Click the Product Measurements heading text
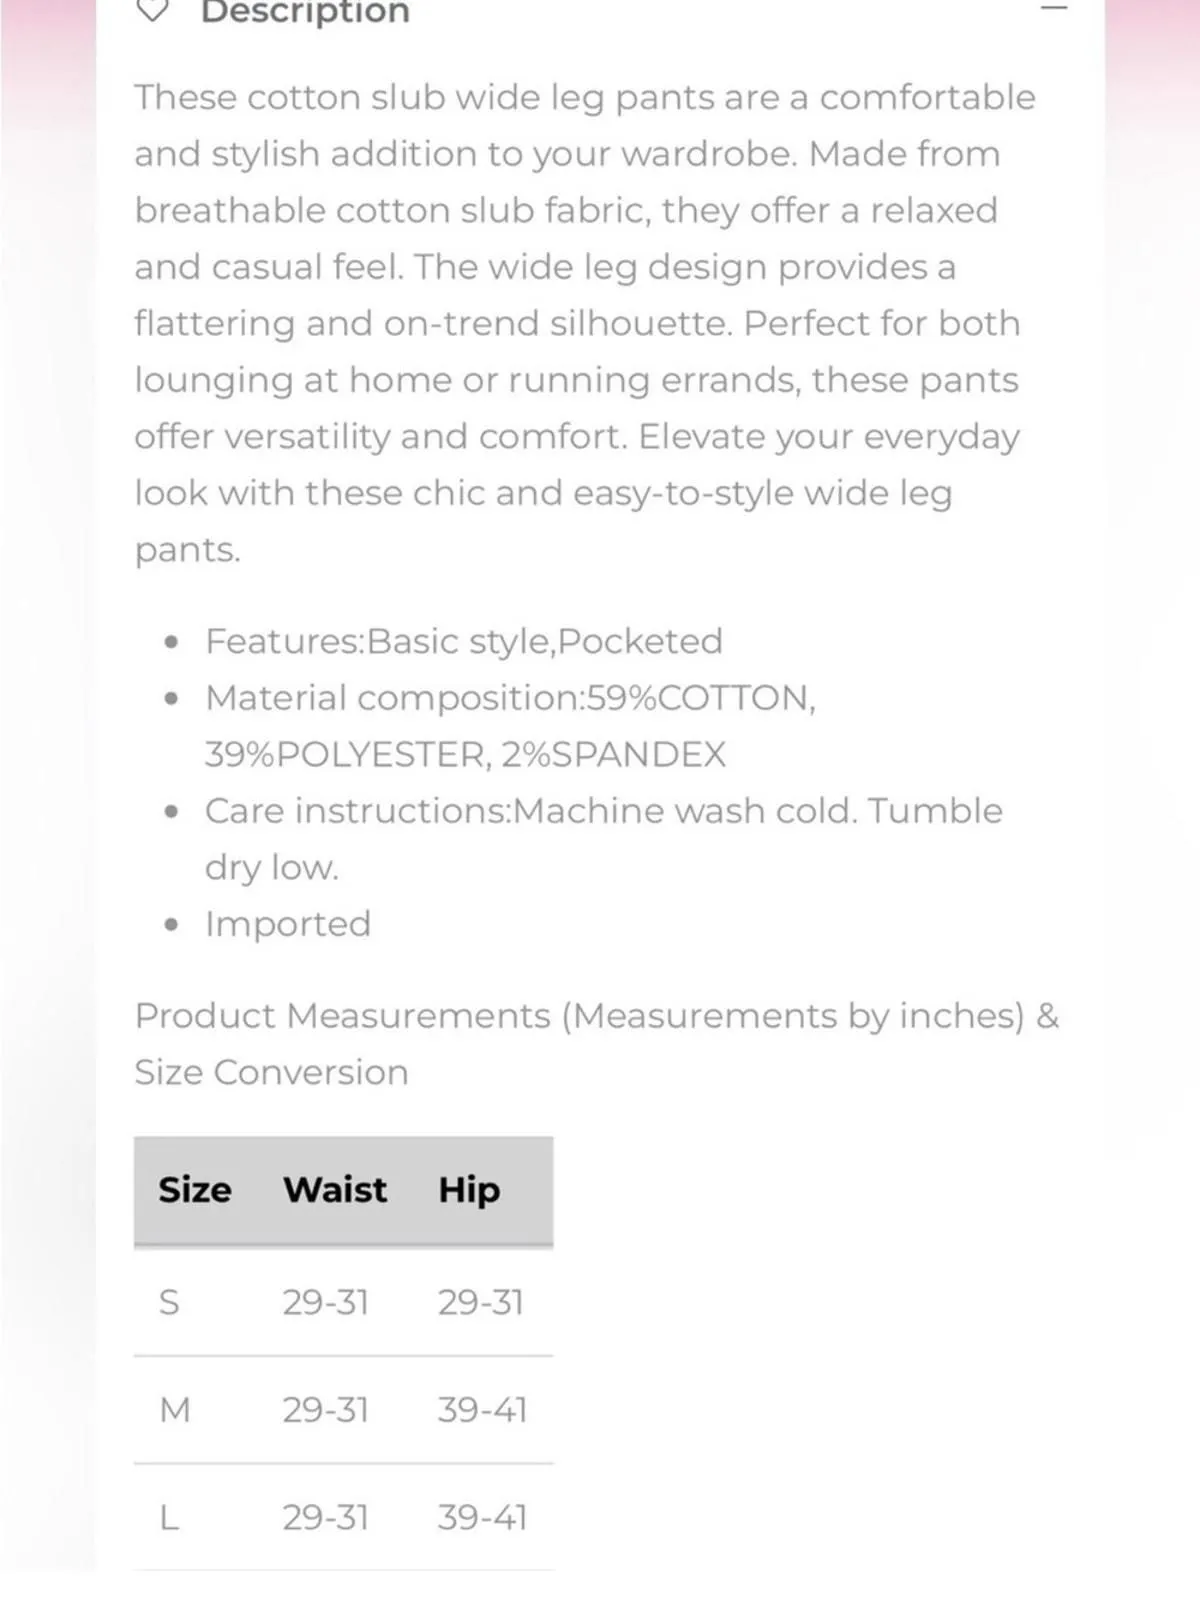The image size is (1200, 1600). pyautogui.click(x=597, y=1044)
